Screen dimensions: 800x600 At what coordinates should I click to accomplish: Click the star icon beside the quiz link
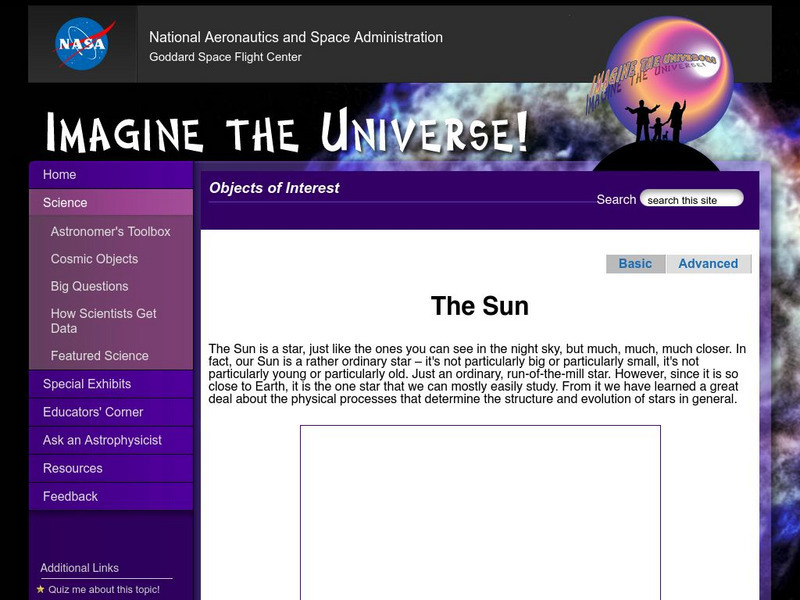click(42, 590)
